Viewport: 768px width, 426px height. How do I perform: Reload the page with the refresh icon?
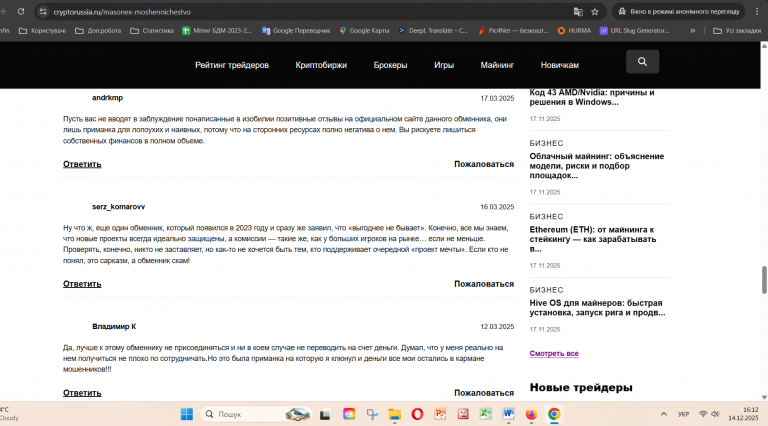[21, 12]
